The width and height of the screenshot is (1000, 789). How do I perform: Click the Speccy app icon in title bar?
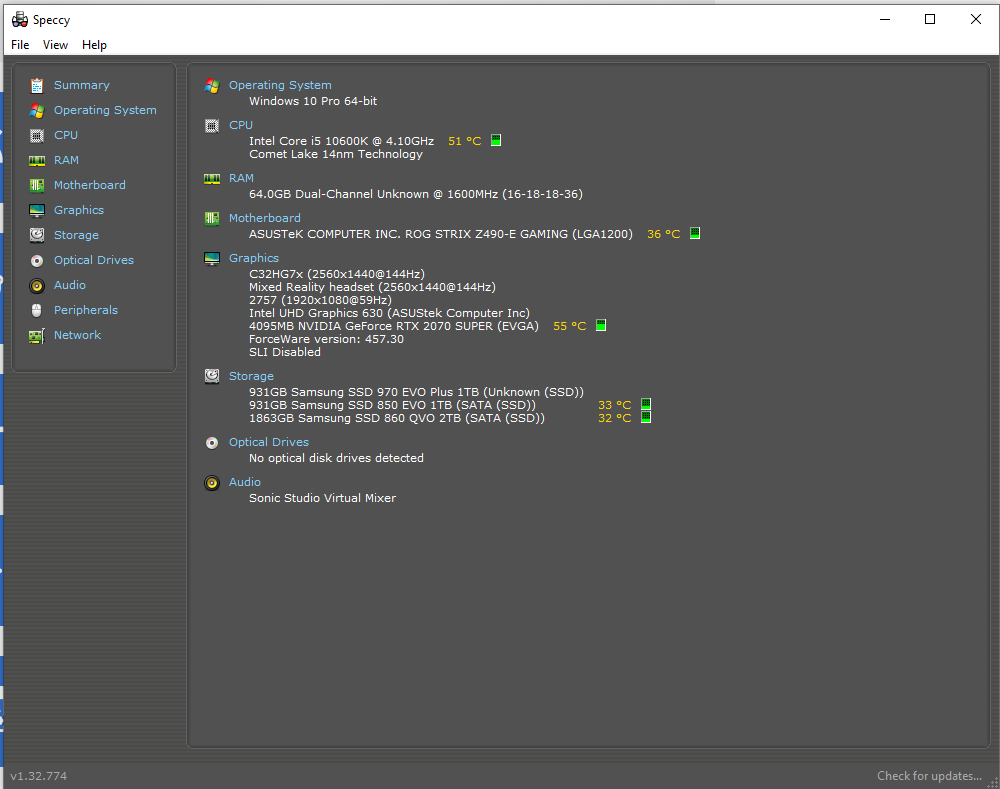coord(20,19)
